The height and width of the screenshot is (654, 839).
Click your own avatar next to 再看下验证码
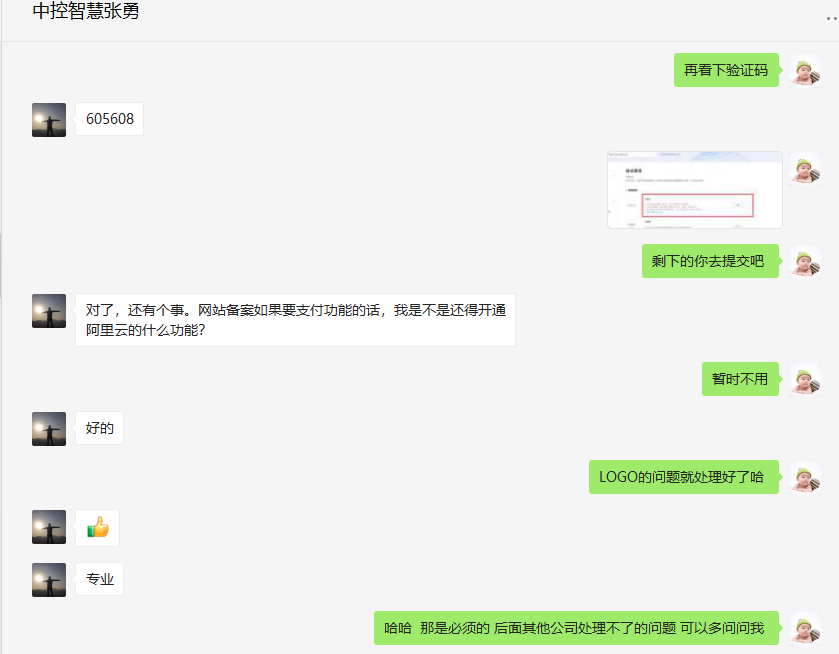(804, 70)
